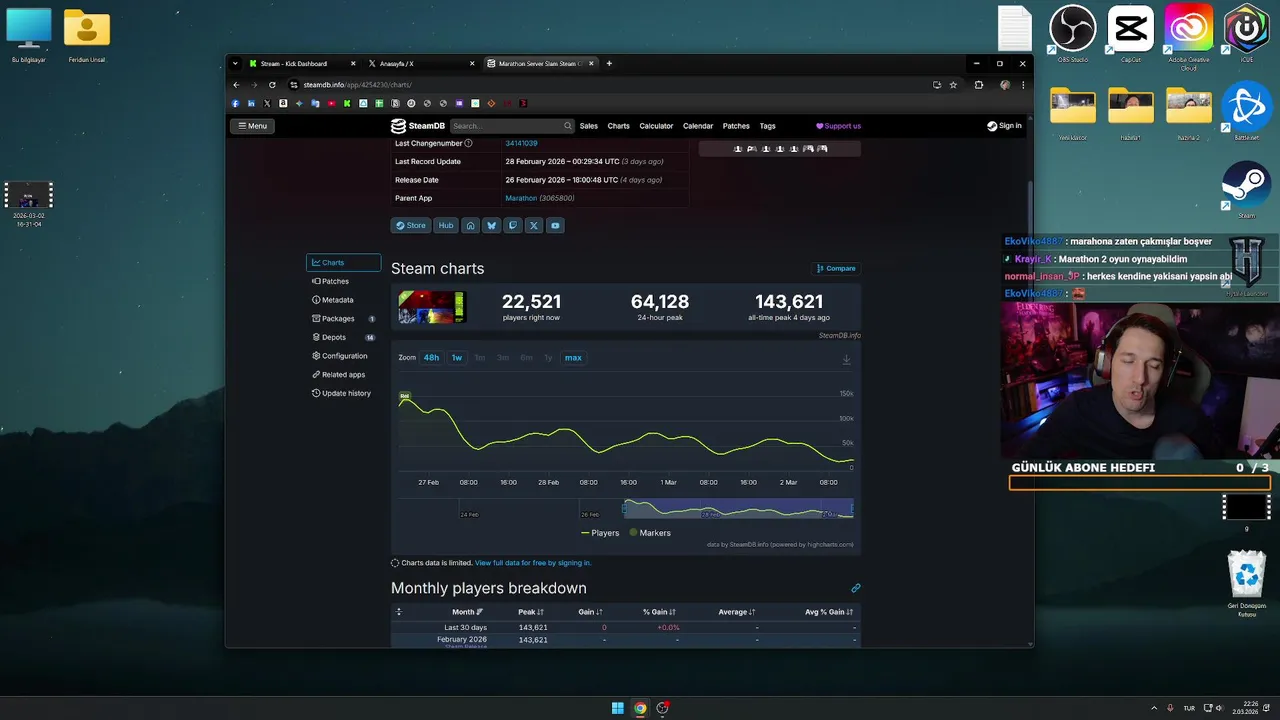This screenshot has height=720, width=1280.
Task: Open Chrome extensions puzzle icon
Action: [978, 85]
